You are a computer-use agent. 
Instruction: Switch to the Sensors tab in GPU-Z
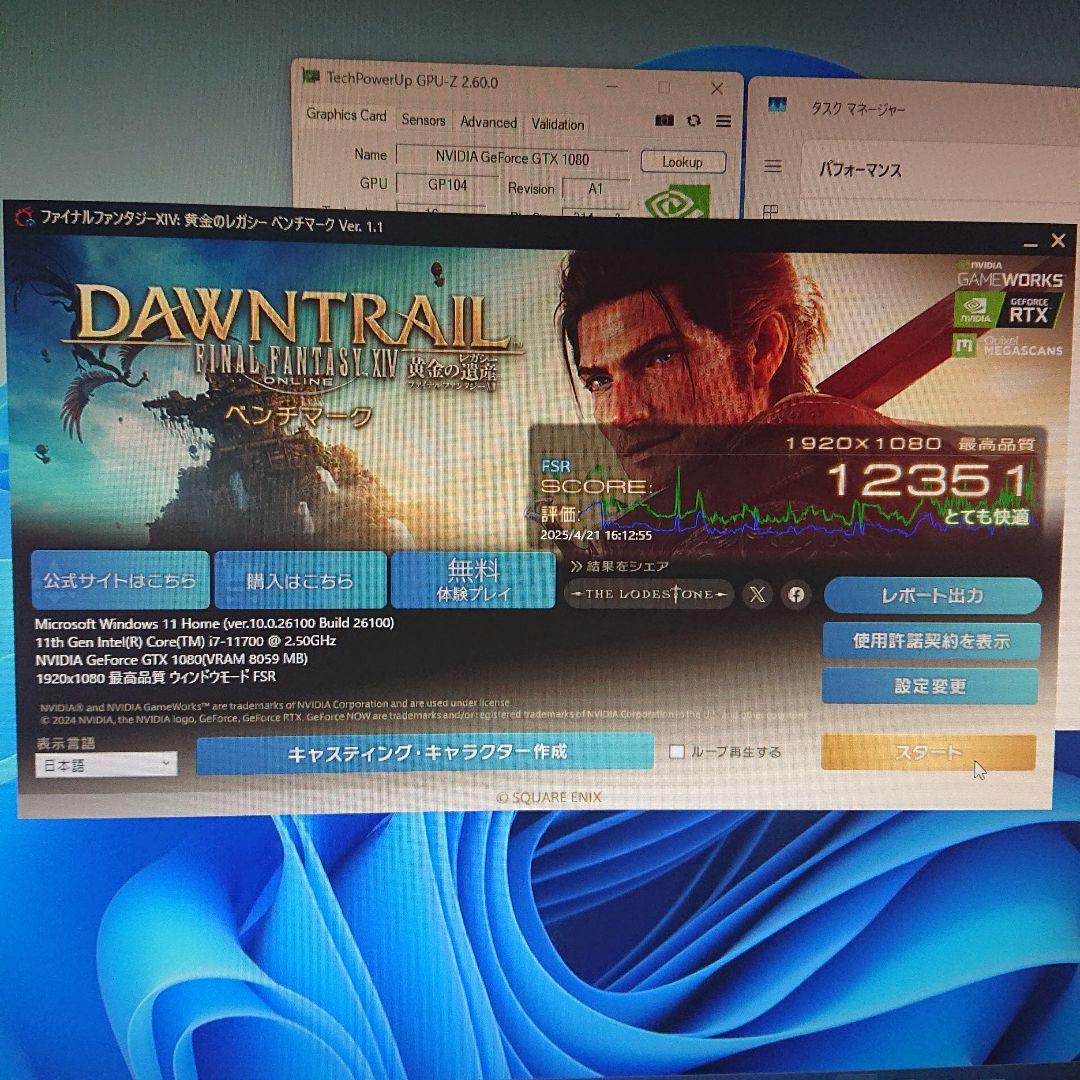point(423,121)
